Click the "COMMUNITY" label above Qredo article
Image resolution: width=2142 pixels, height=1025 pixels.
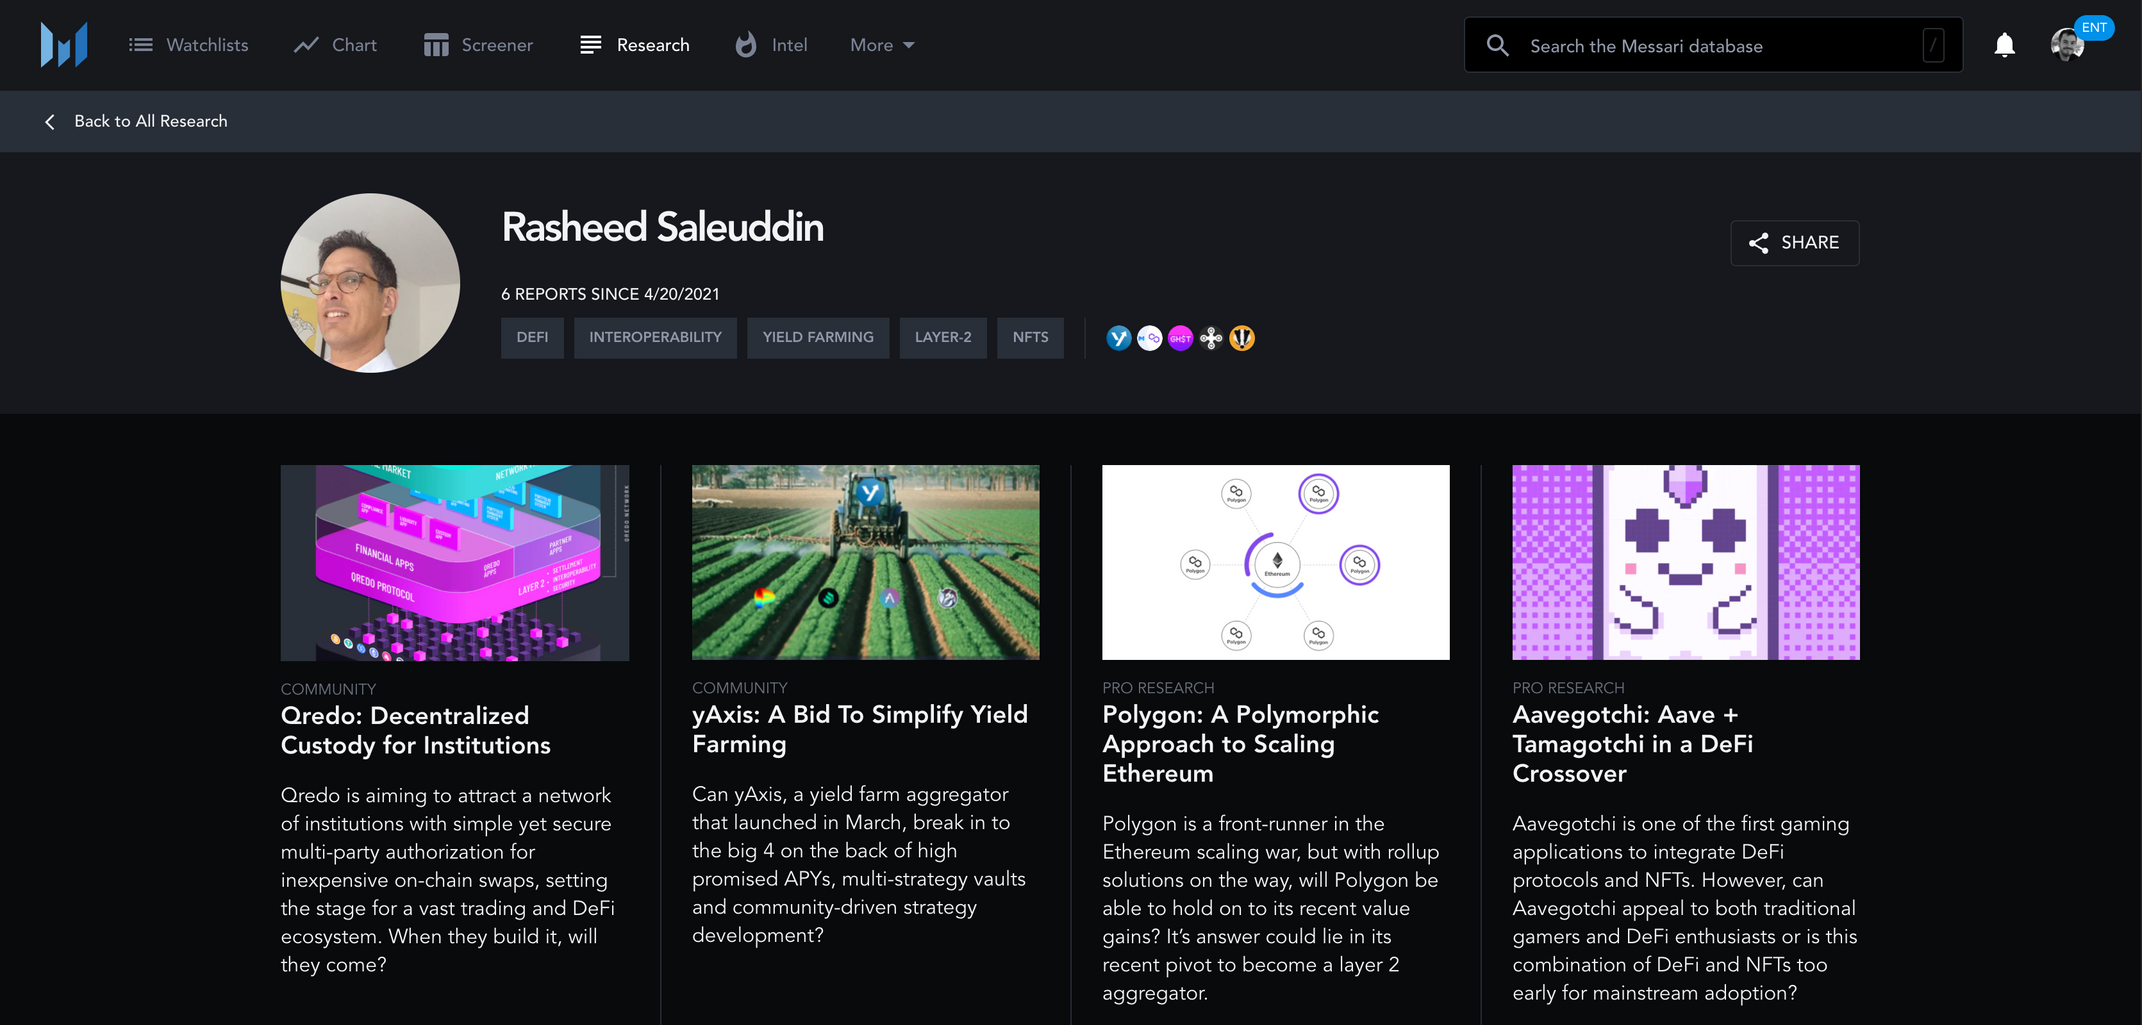[328, 689]
